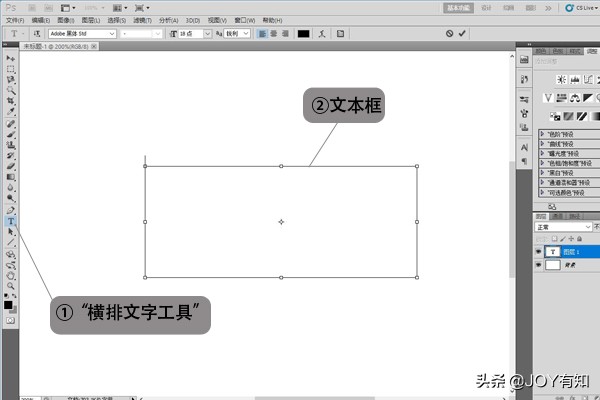Open the font size dropdown
This screenshot has height=400, width=600.
click(x=207, y=34)
